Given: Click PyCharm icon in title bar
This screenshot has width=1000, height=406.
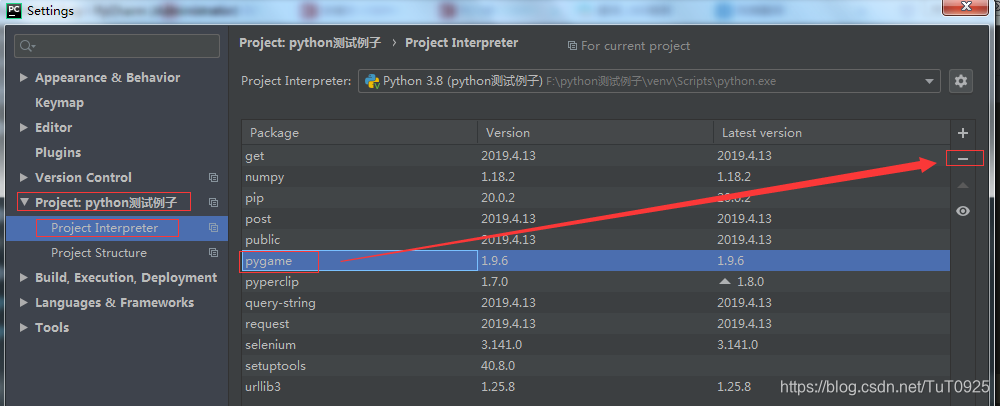Looking at the screenshot, I should tap(13, 10).
